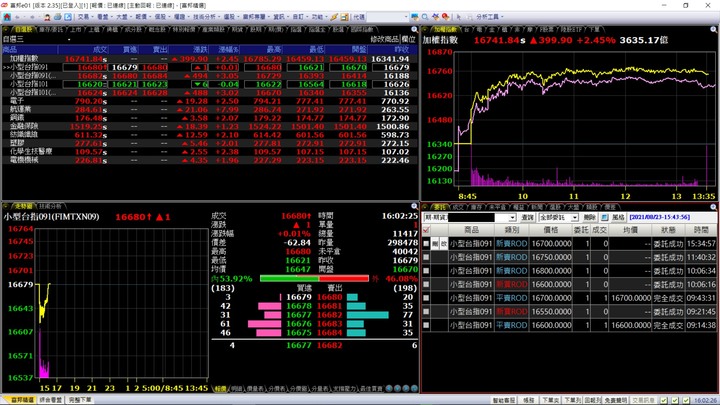
Task: Open the 代碼 stock code dropdown
Action: 406,17
